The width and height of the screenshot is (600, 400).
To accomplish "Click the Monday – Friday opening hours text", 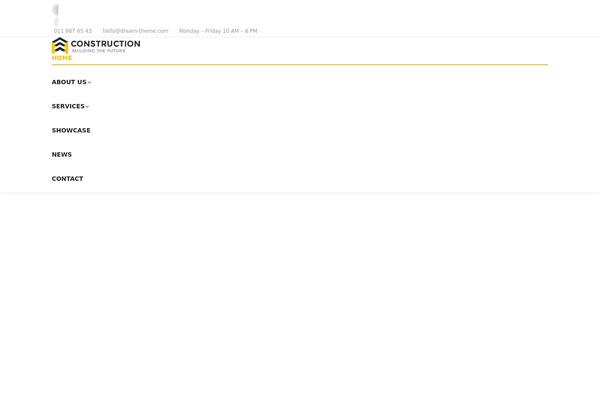I will pos(218,31).
